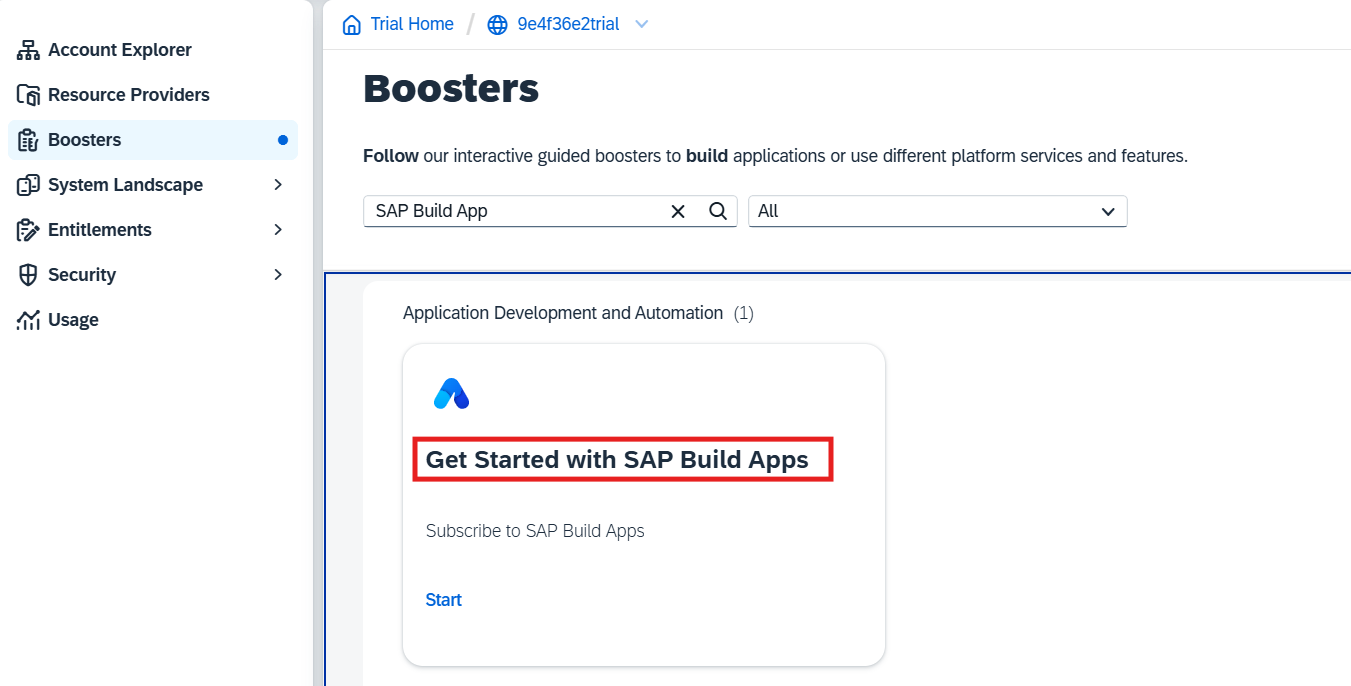Open Get Started with SAP Build Apps title
Image resolution: width=1351 pixels, height=686 pixels.
point(617,460)
